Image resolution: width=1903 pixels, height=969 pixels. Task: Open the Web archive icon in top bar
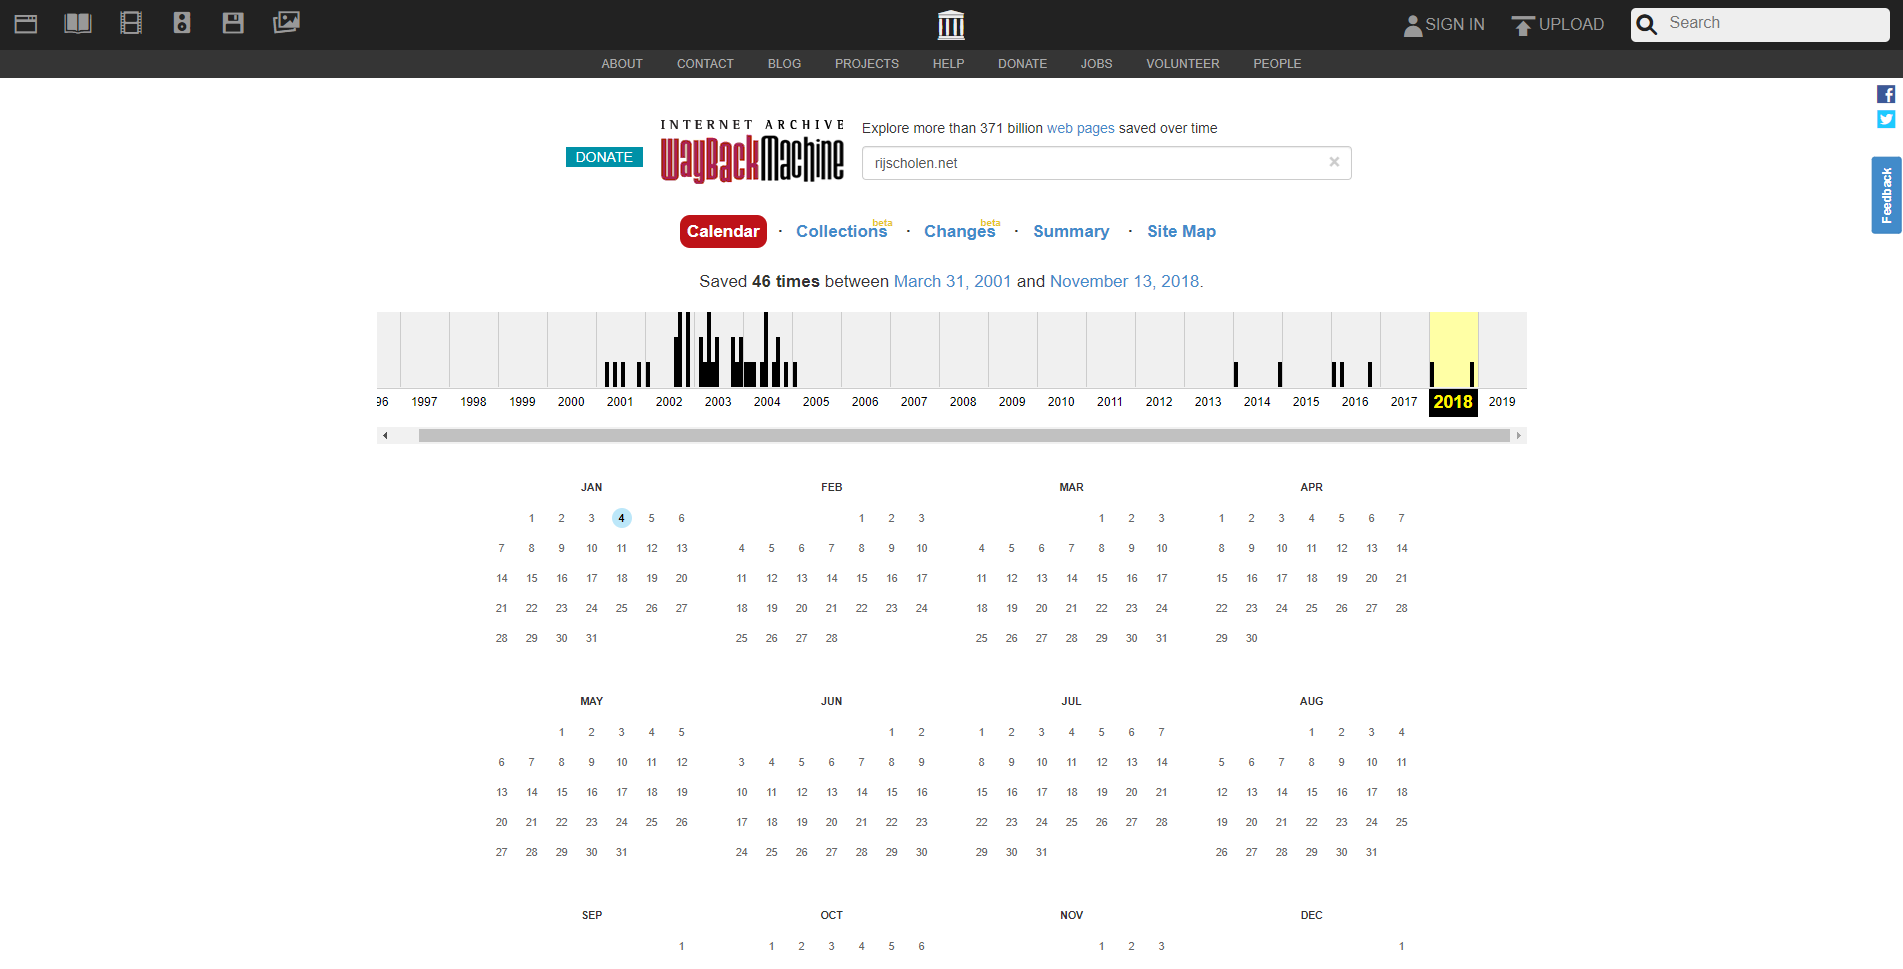click(x=26, y=23)
